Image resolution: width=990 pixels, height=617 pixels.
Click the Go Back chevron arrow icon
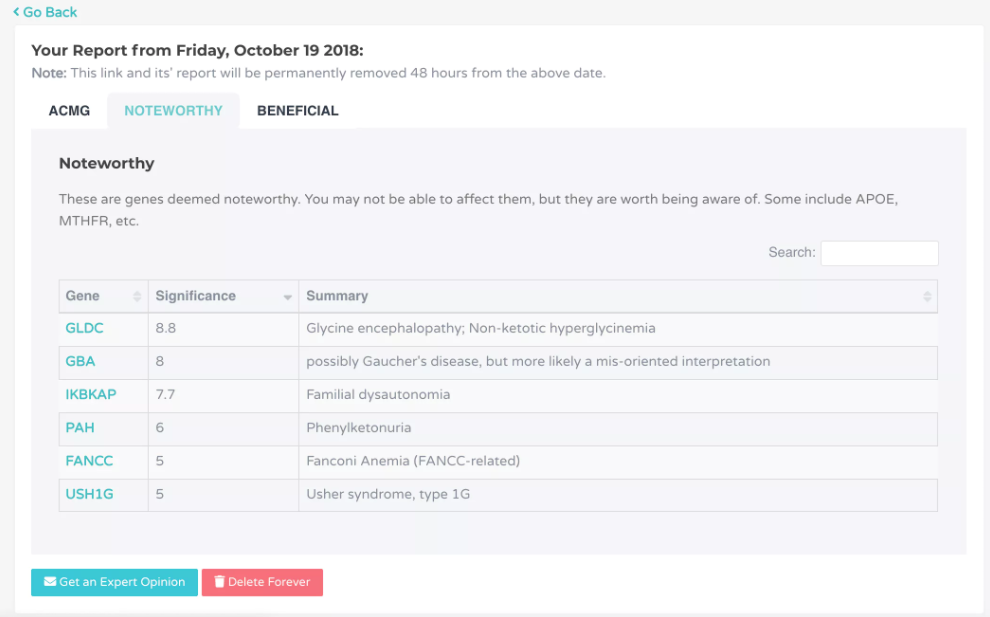(x=16, y=12)
